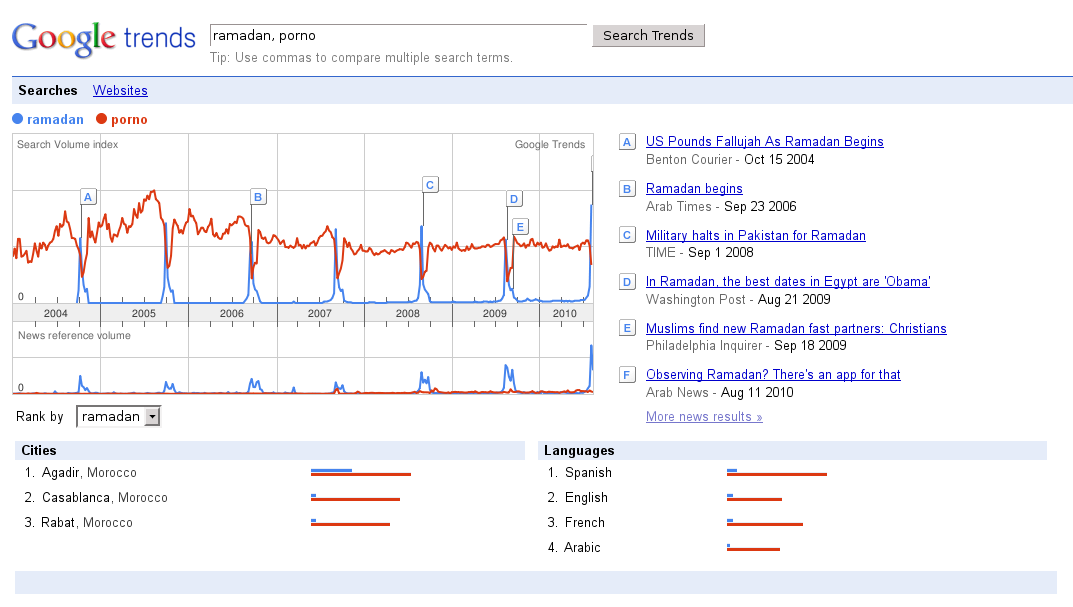The width and height of the screenshot is (1073, 607).
Task: Click 'More news results' link
Action: coord(704,417)
